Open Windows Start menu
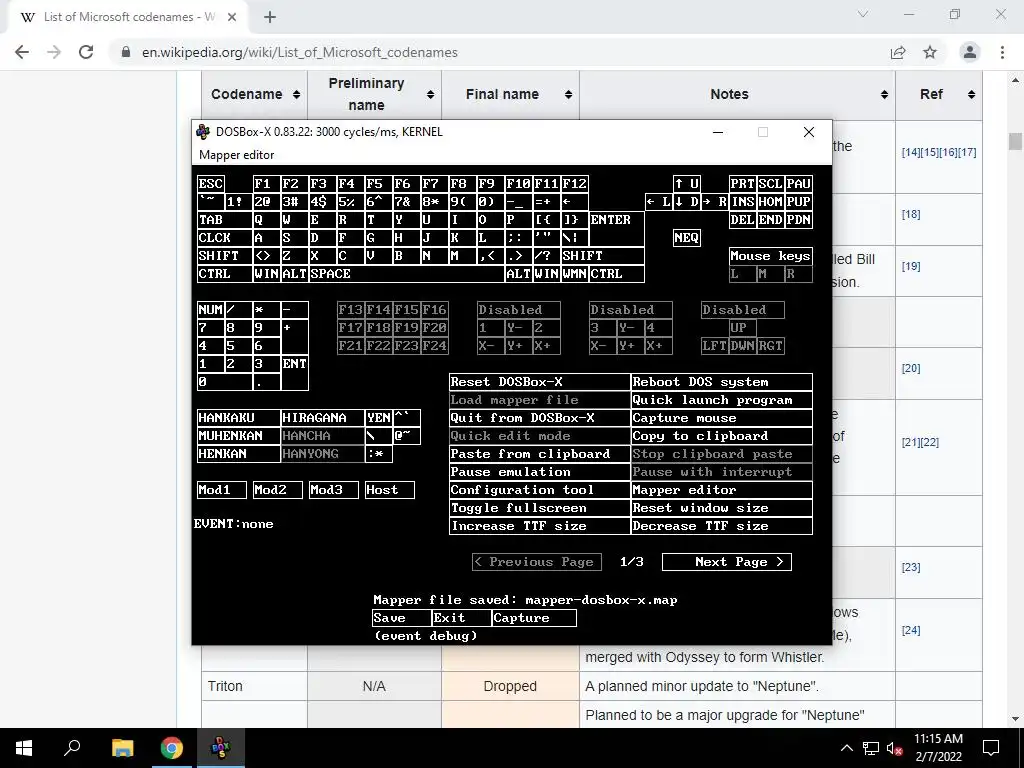The width and height of the screenshot is (1024, 768). (x=24, y=748)
